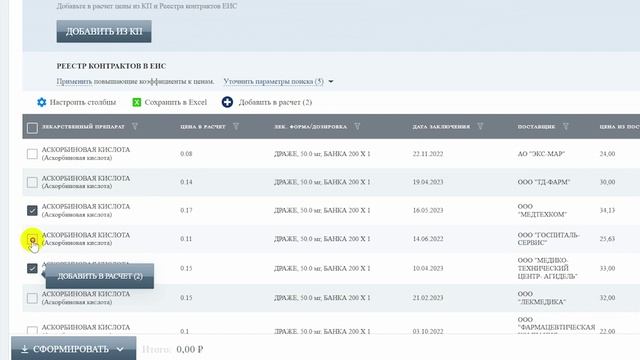Click the СФОРМИРОВАТЬ button
This screenshot has height=360, width=640.
click(73, 349)
